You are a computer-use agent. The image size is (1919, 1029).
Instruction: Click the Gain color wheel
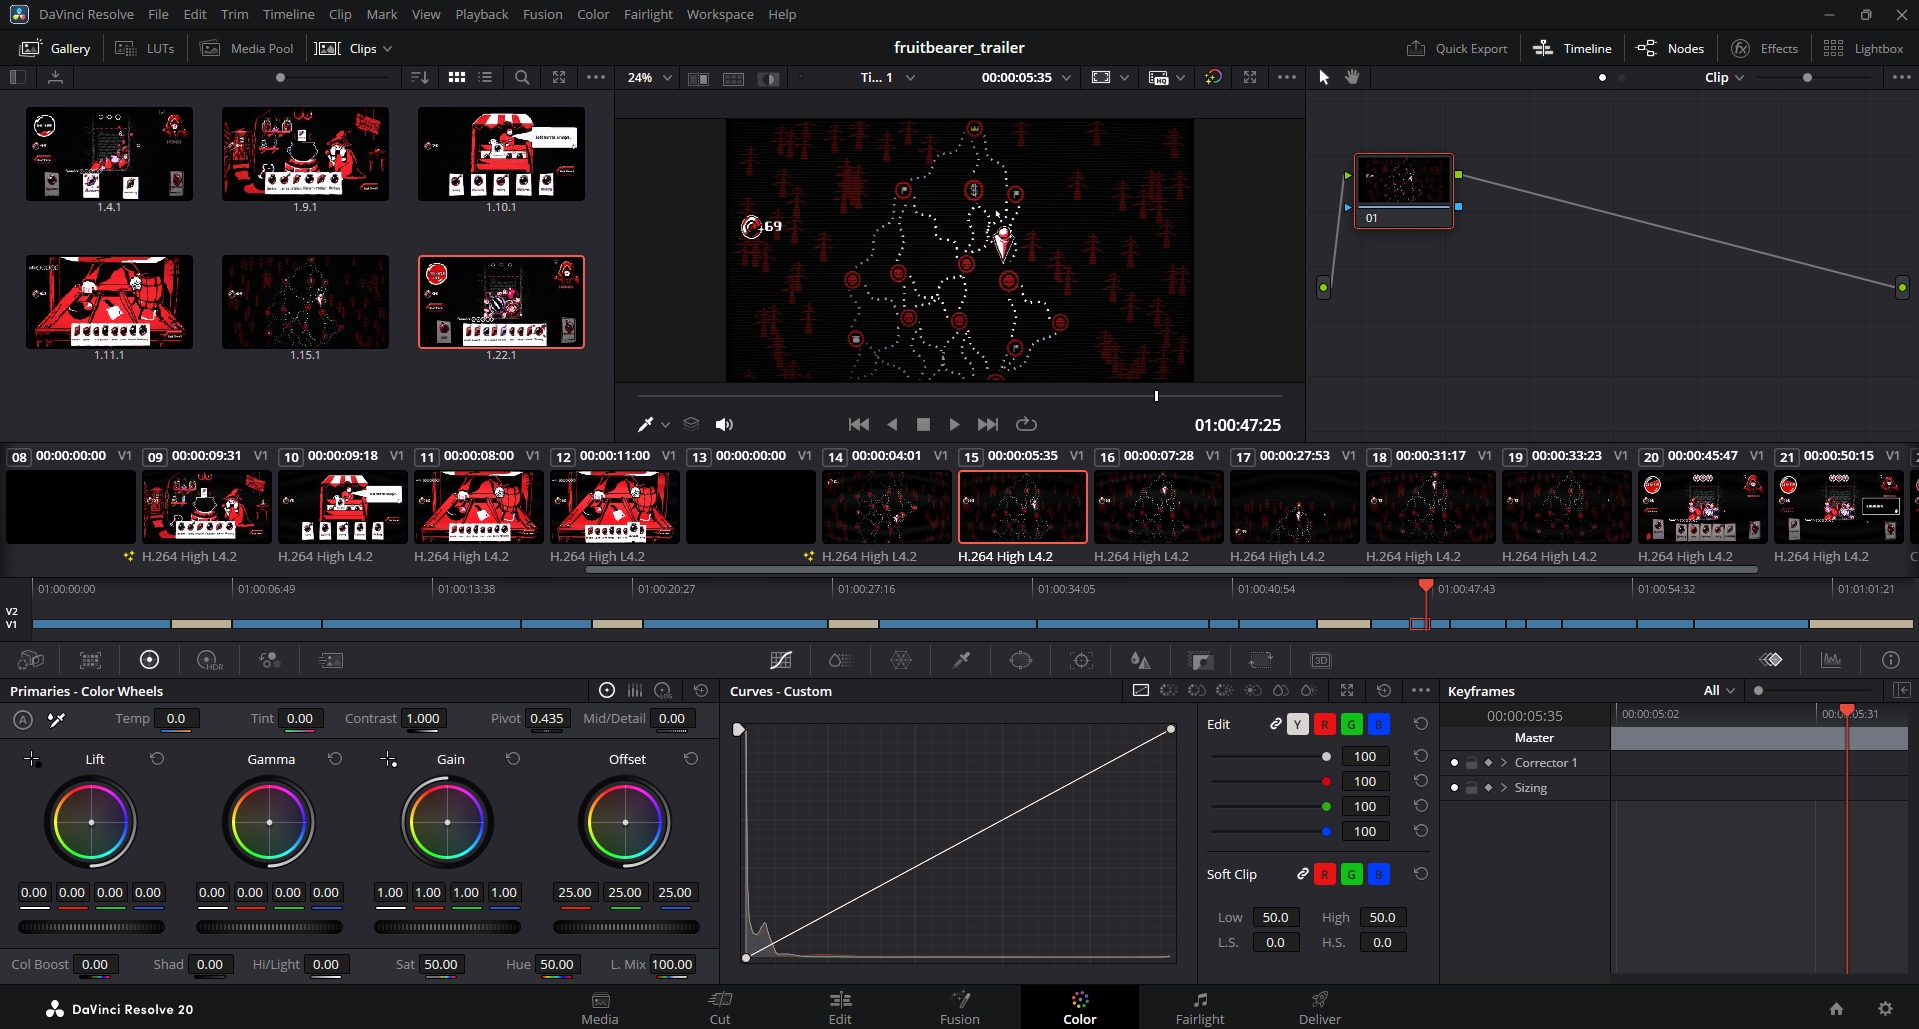pos(447,822)
